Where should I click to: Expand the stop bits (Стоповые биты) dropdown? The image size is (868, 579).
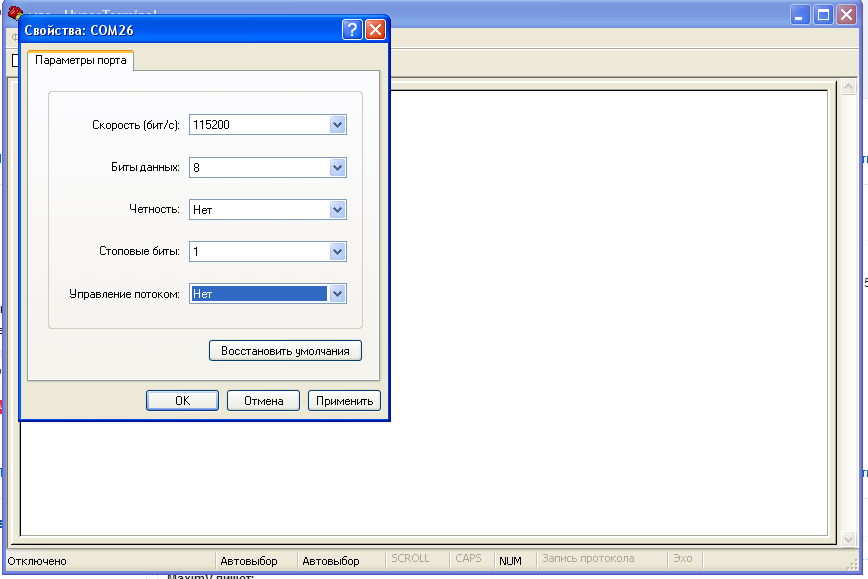click(x=337, y=252)
